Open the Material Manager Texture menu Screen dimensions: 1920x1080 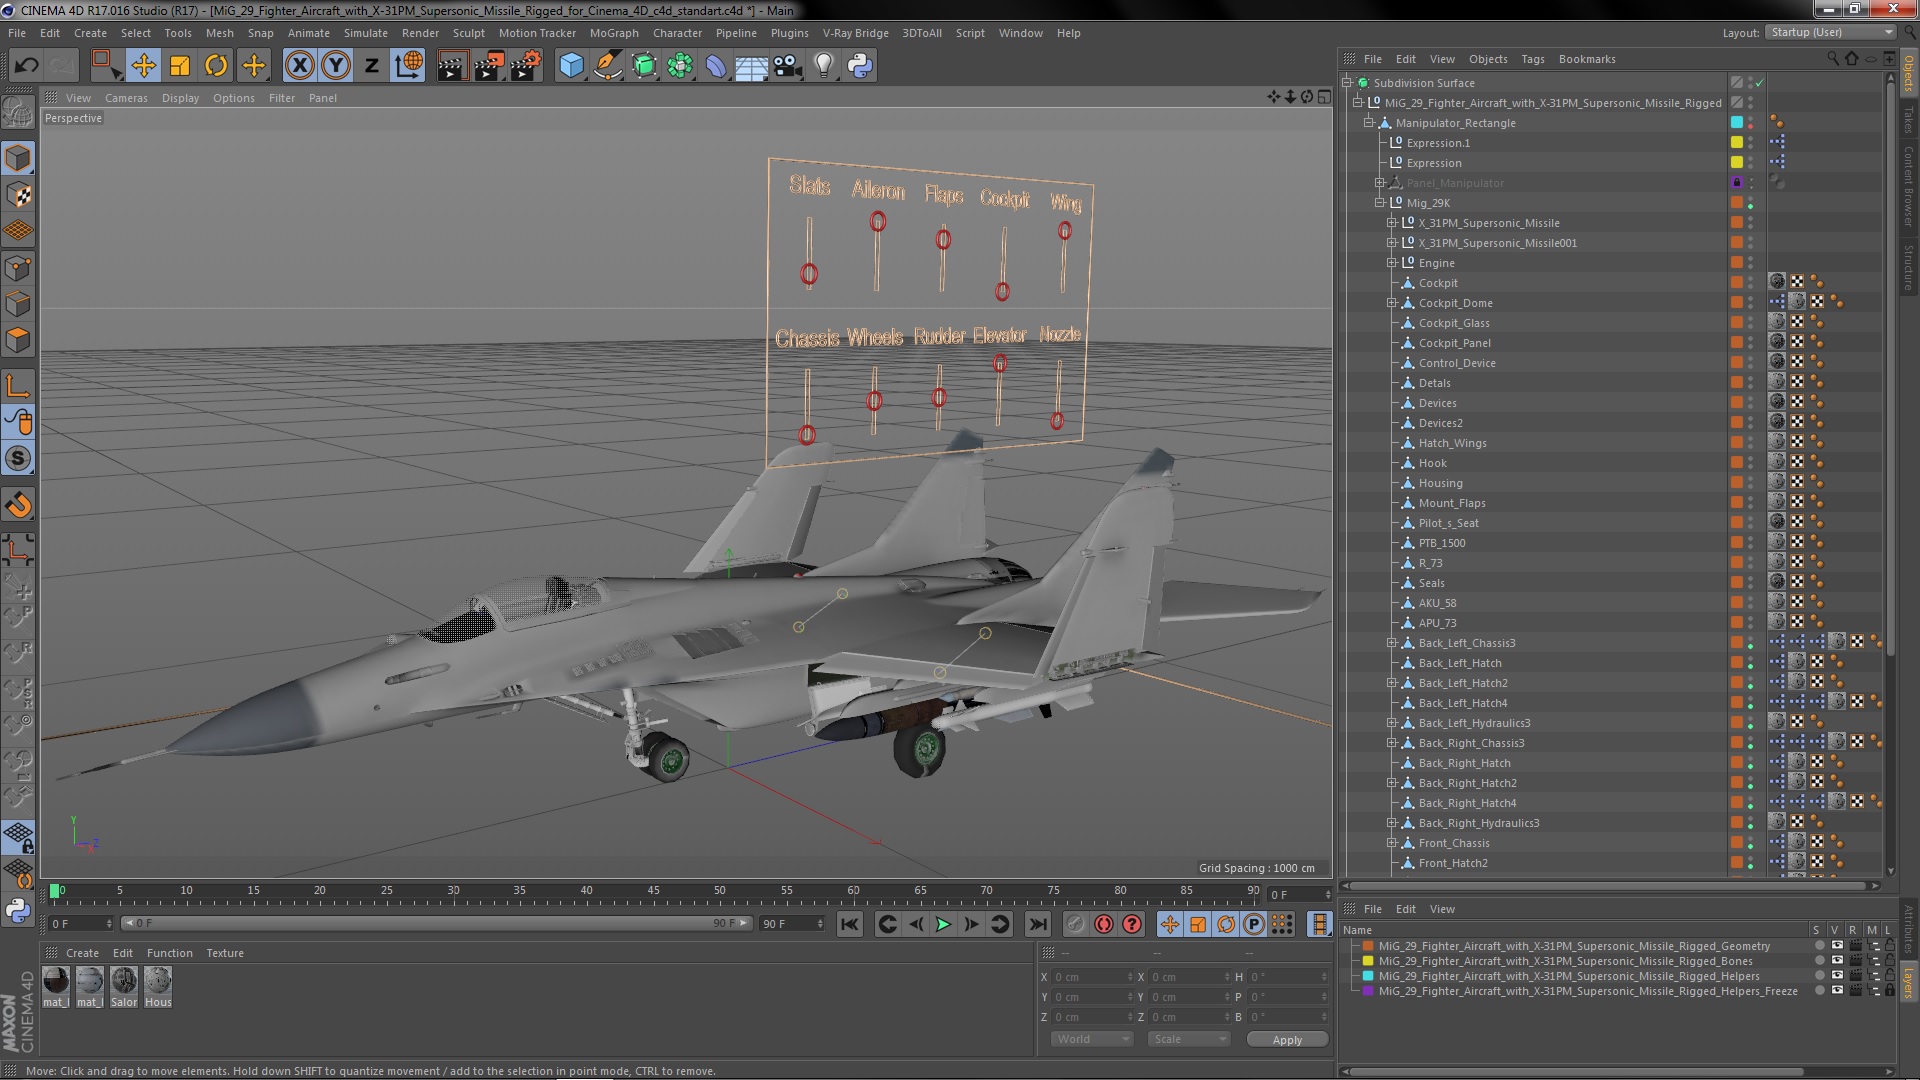224,953
